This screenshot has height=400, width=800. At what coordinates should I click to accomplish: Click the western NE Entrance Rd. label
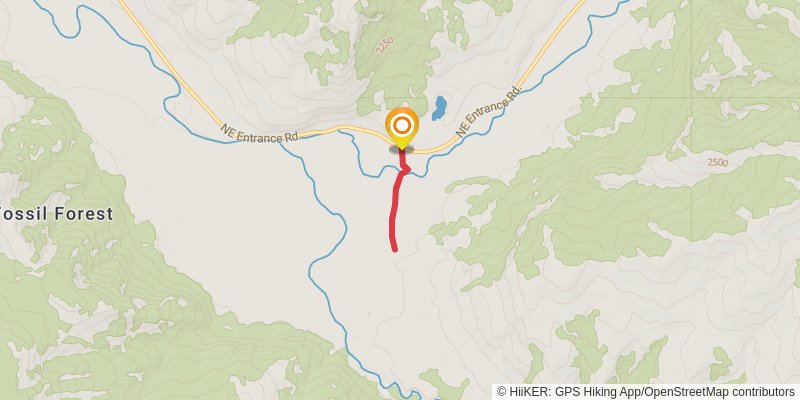point(258,134)
